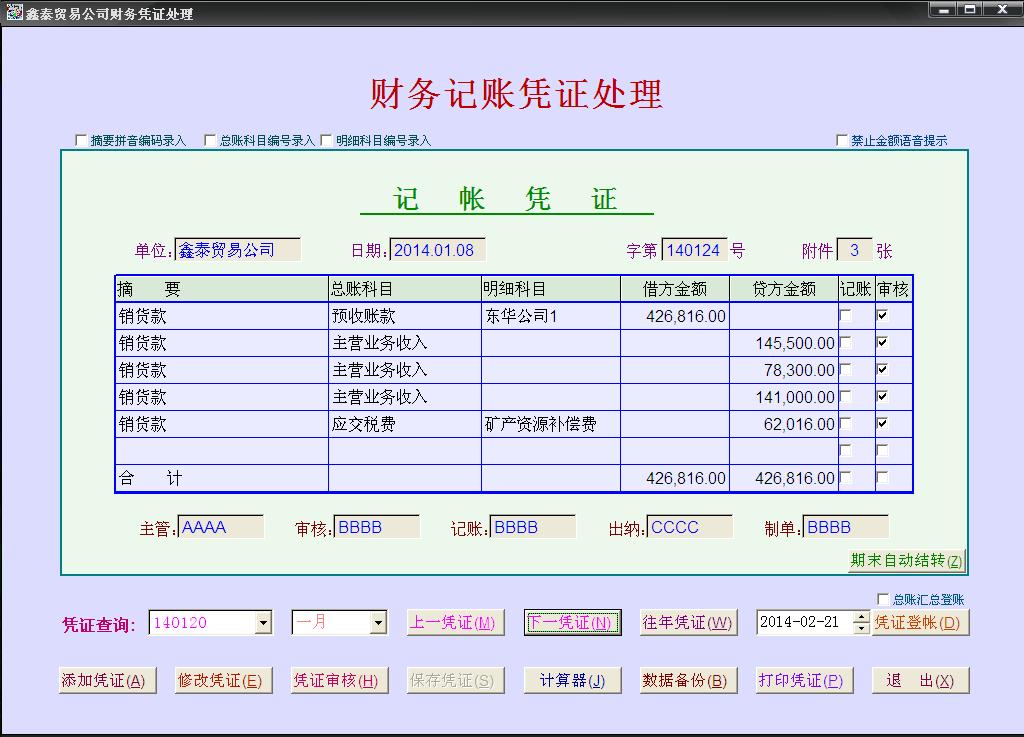1024x737 pixels.
Task: Open the 凭证查询 voucher number dropdown
Action: point(266,622)
